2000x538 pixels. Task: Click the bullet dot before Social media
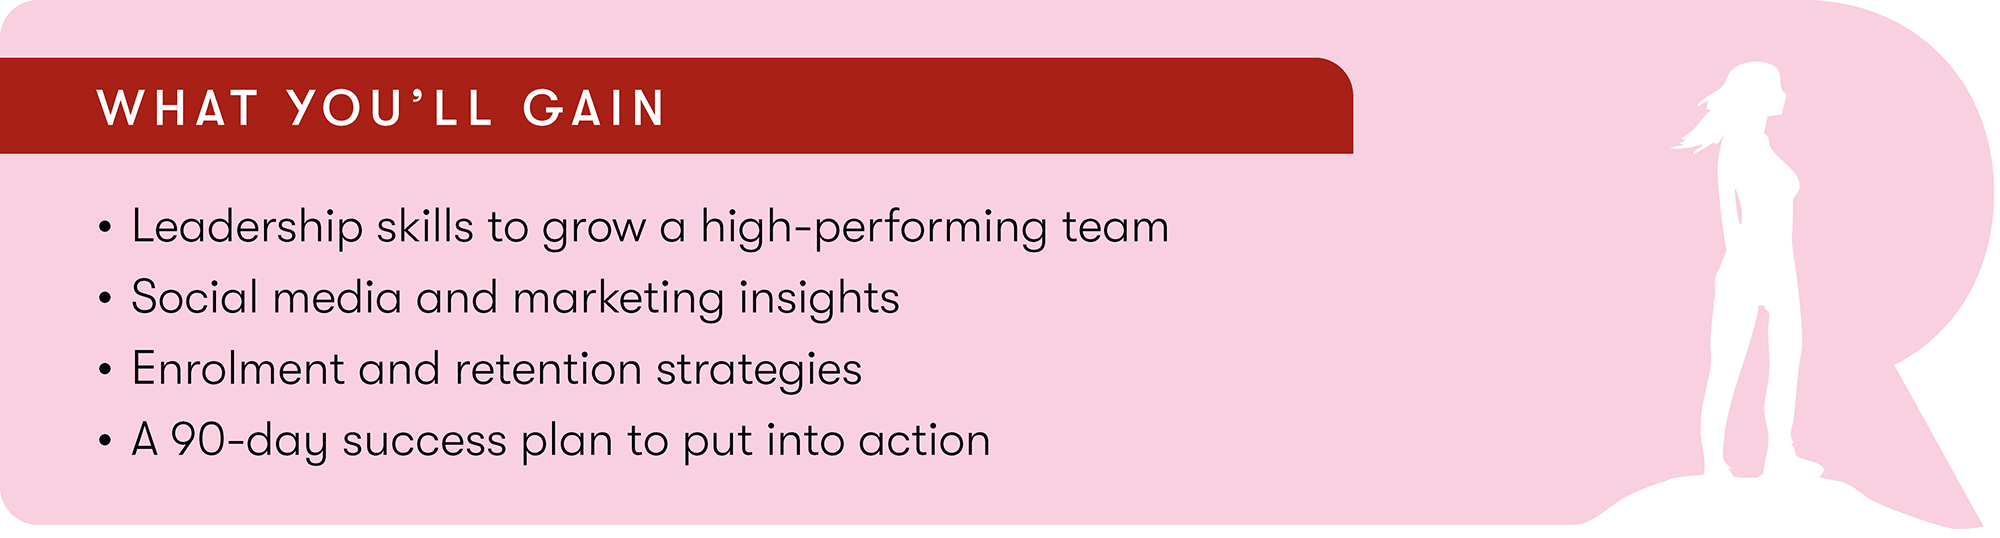[105, 299]
